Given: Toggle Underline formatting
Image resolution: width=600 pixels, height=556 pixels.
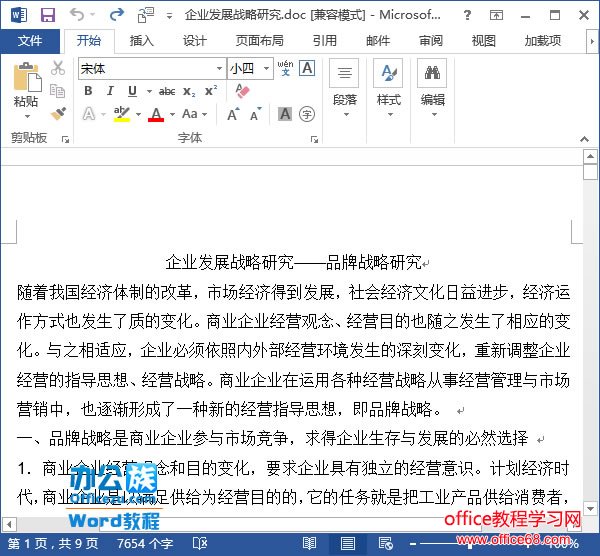Looking at the screenshot, I should 132,91.
